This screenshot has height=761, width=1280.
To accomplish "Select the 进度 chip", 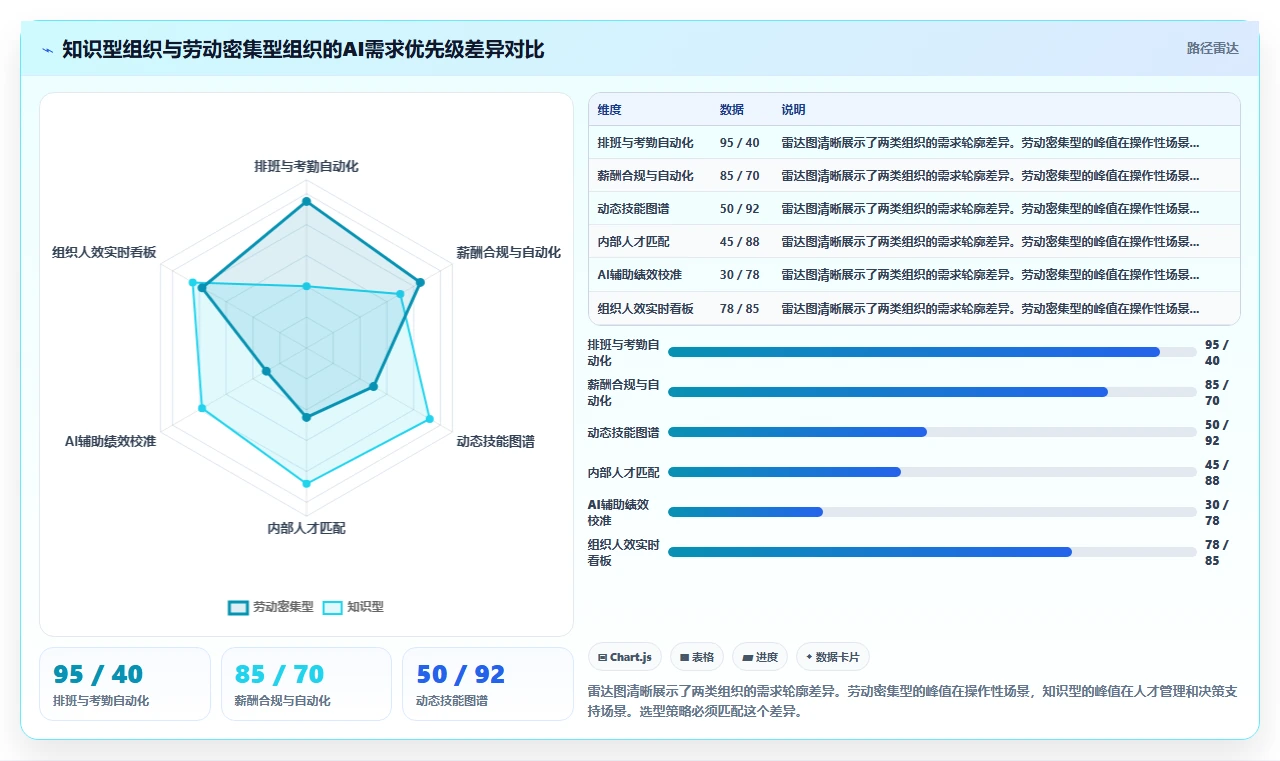I will coord(760,657).
